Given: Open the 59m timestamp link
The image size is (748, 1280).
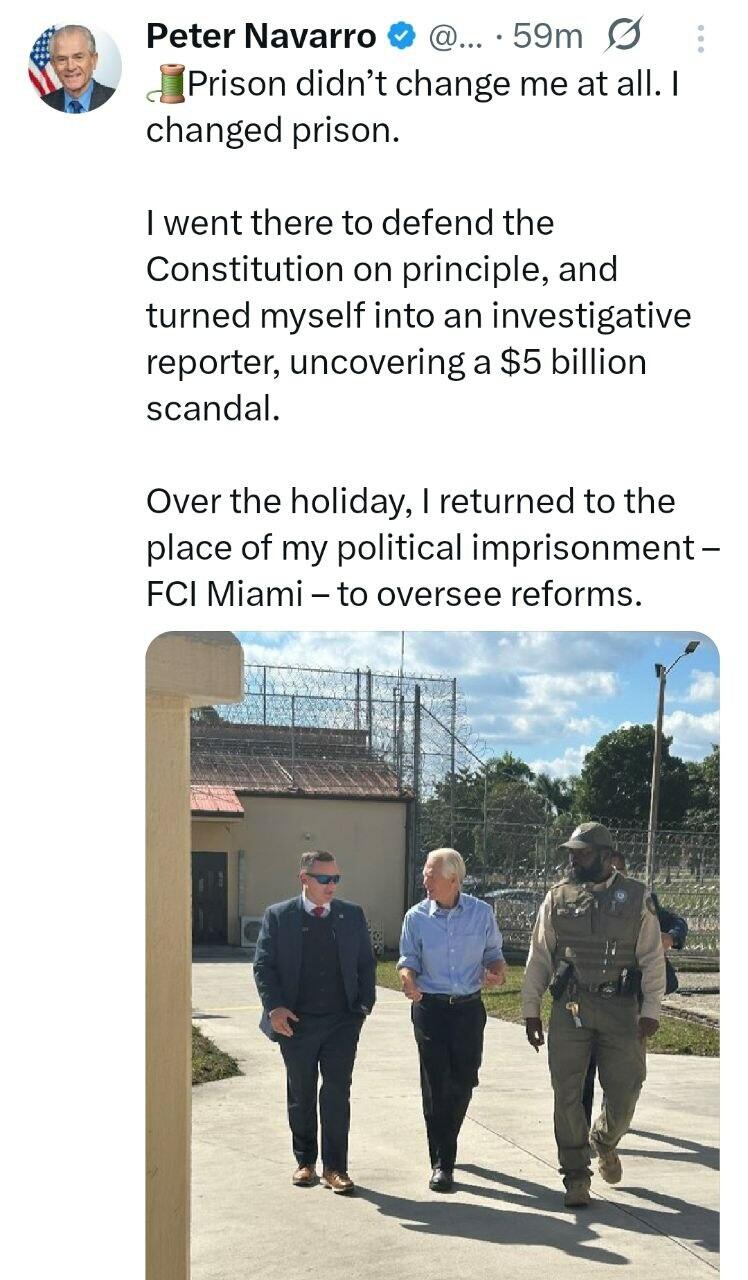Looking at the screenshot, I should 546,37.
